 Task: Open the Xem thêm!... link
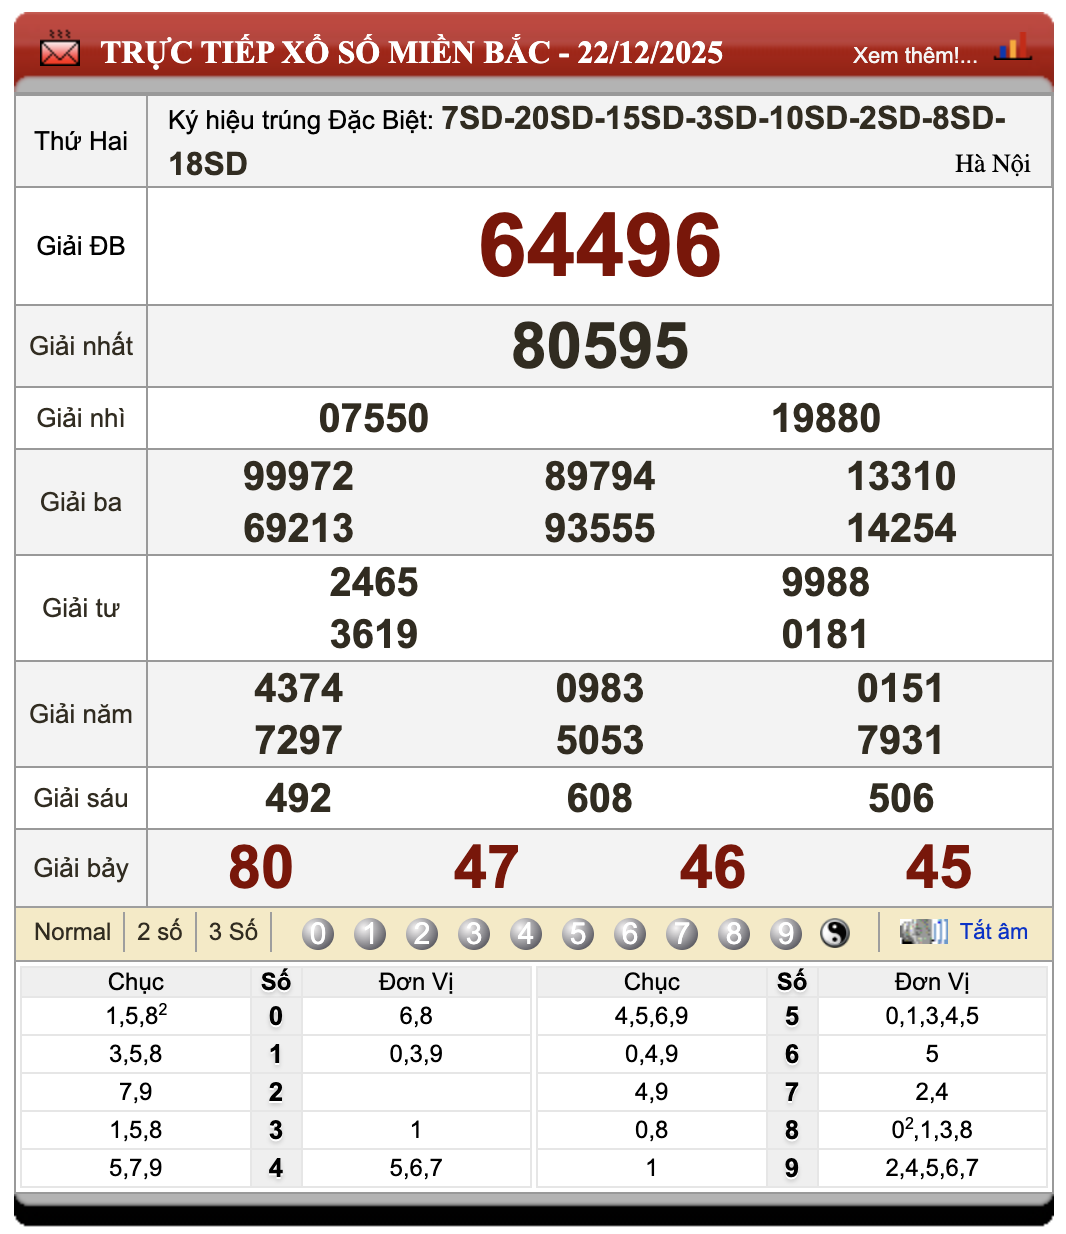(x=913, y=56)
